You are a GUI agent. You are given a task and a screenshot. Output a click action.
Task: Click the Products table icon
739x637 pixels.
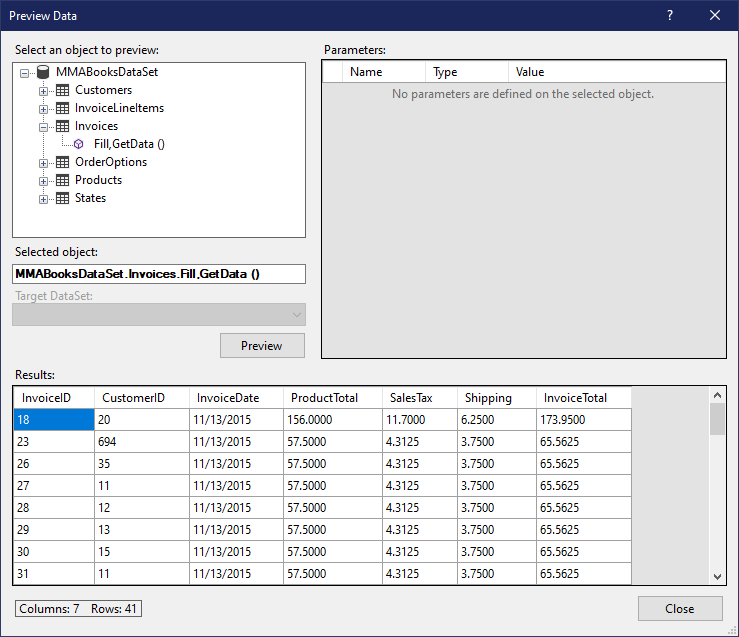[x=62, y=180]
